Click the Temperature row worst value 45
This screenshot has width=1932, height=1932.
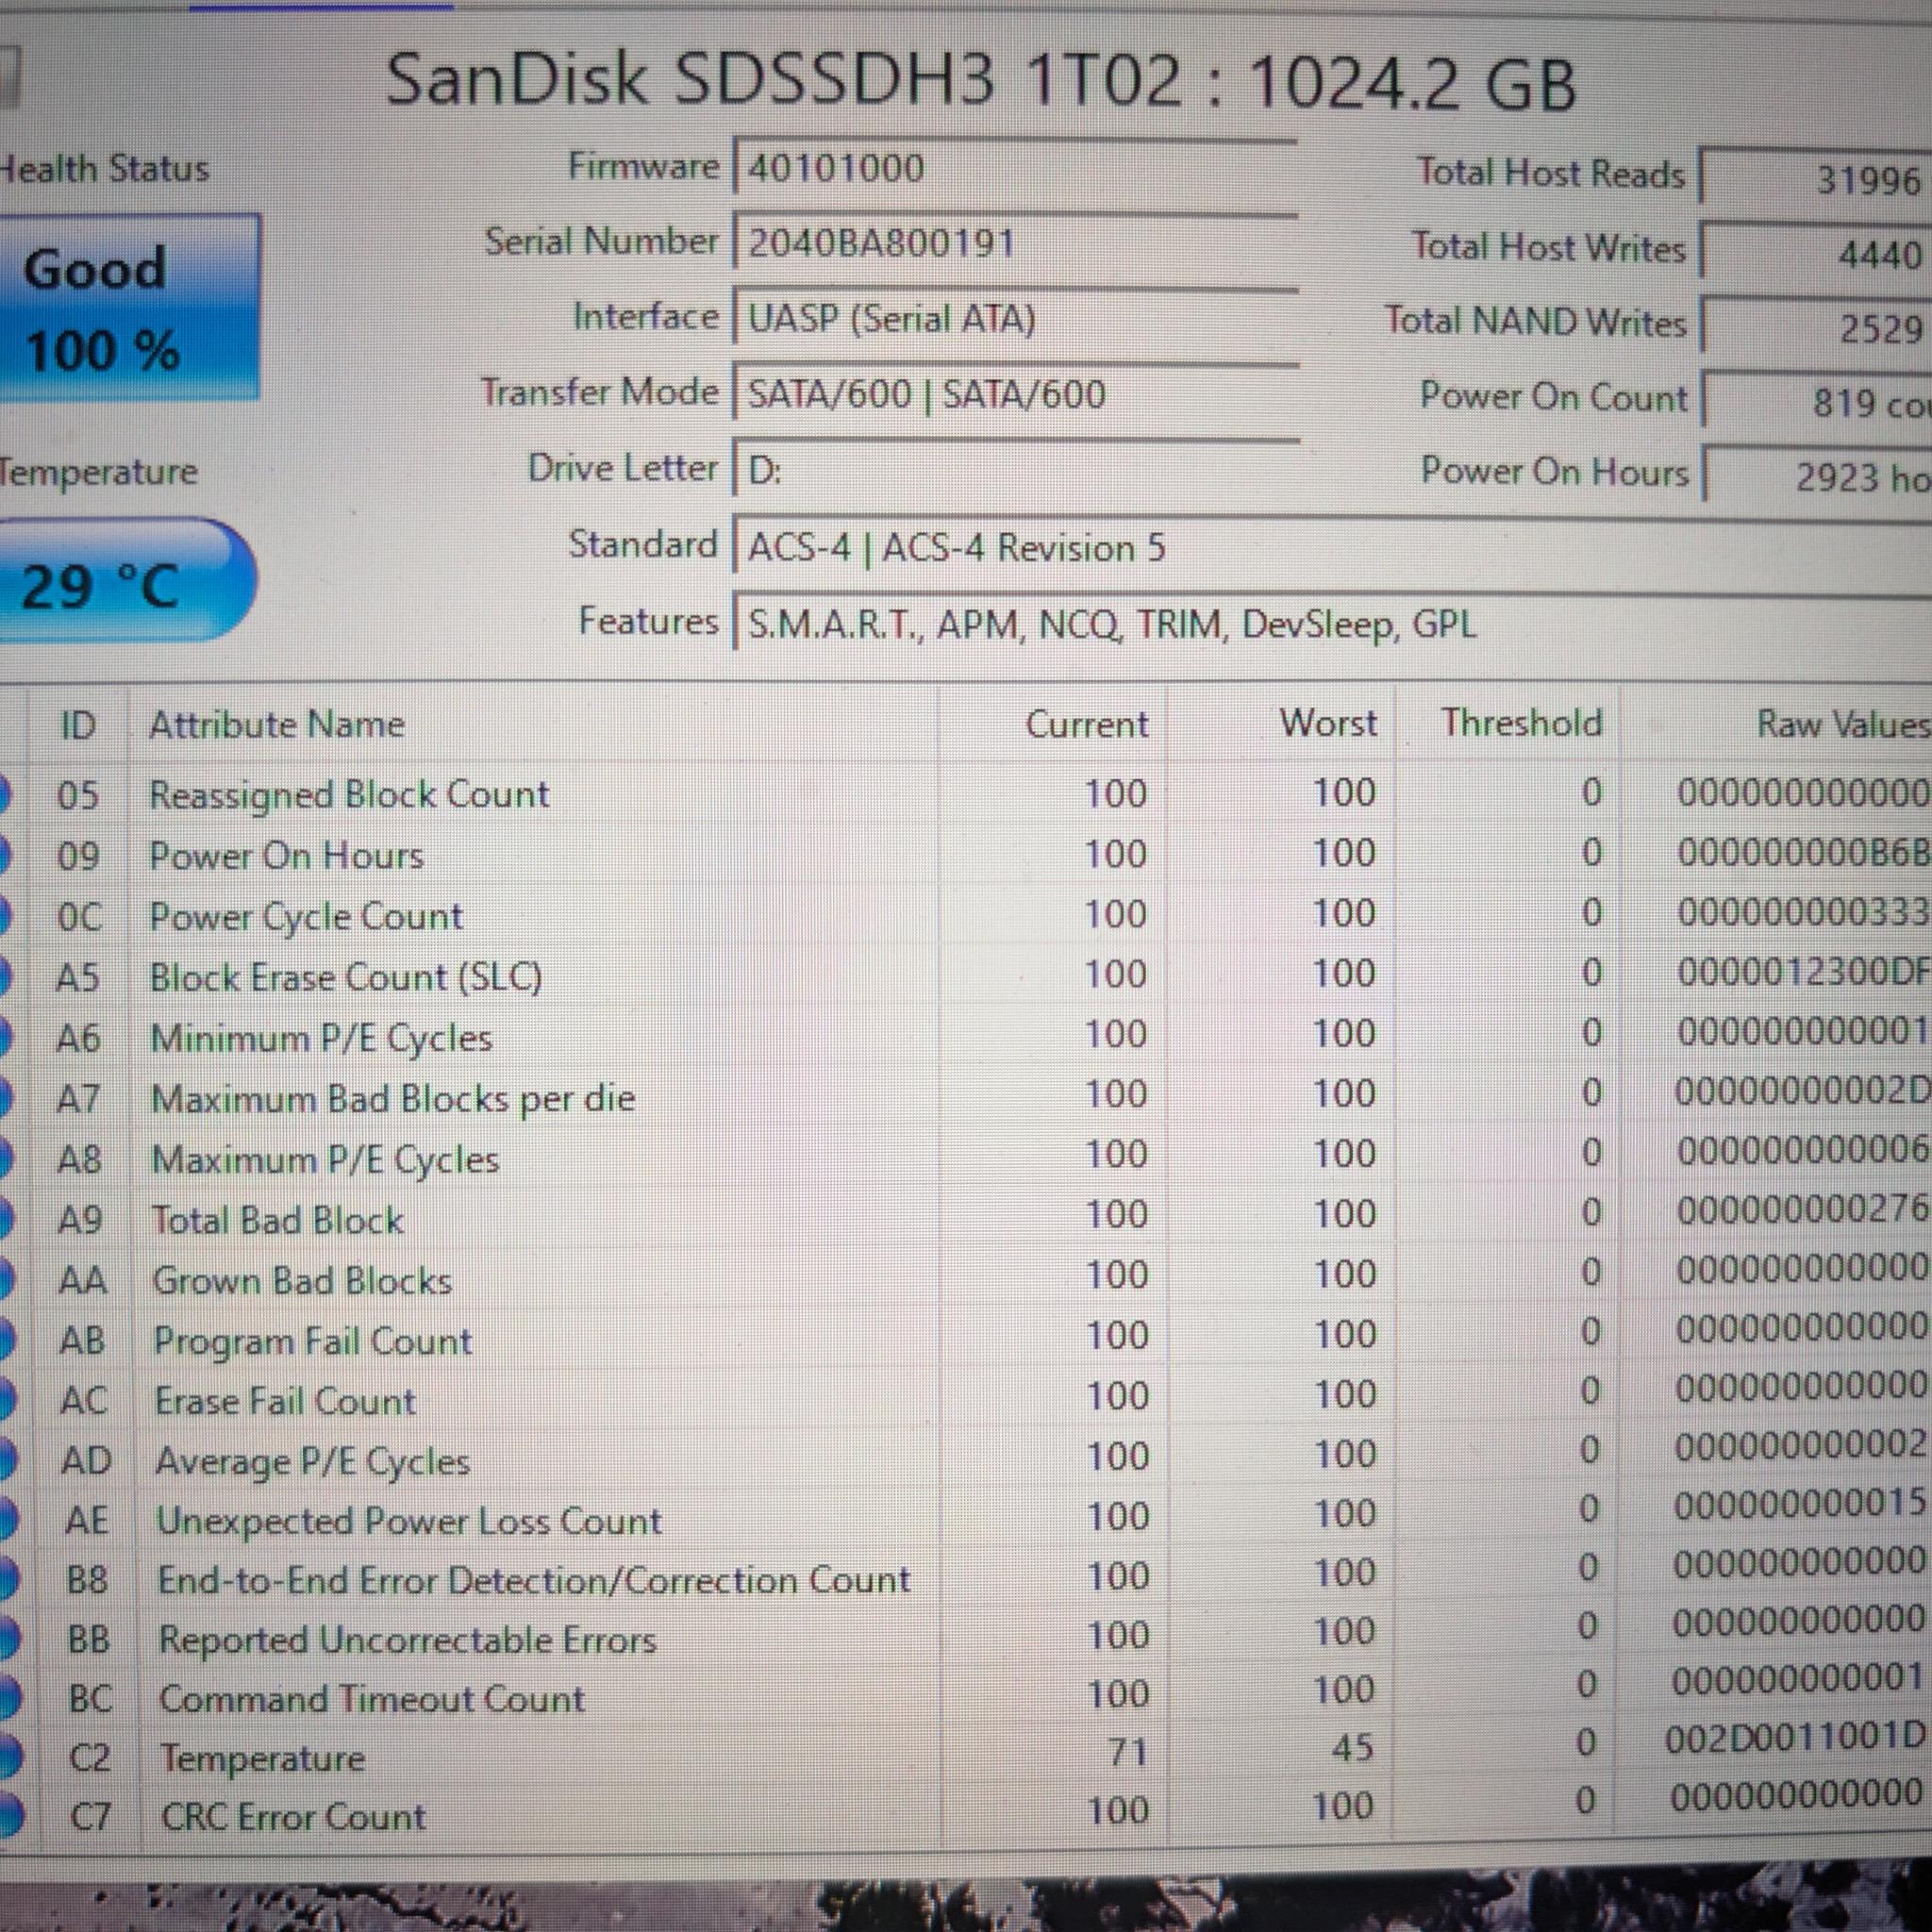pyautogui.click(x=1351, y=1748)
